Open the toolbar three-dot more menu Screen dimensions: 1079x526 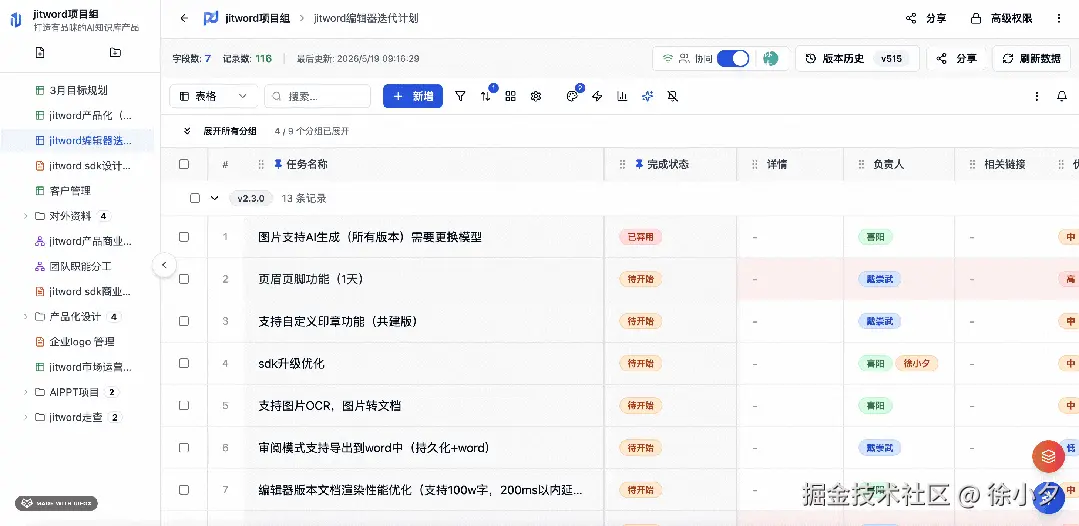1037,96
